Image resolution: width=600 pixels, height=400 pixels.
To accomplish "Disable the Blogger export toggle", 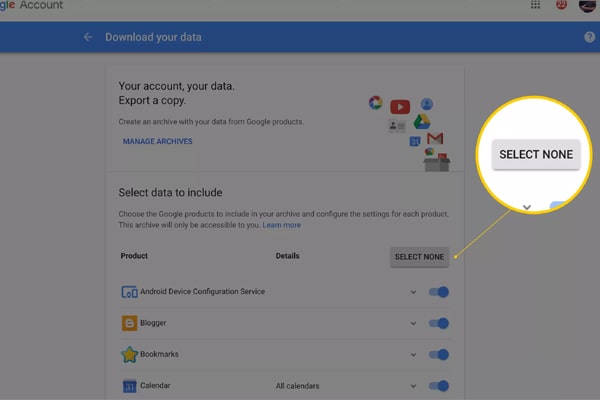I will pyautogui.click(x=439, y=323).
